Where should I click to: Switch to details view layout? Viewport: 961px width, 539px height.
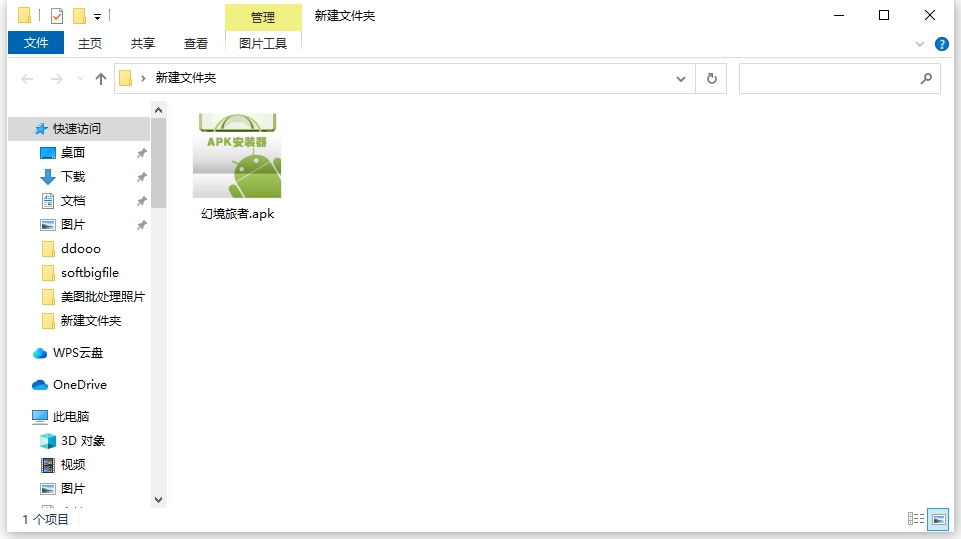pyautogui.click(x=916, y=519)
